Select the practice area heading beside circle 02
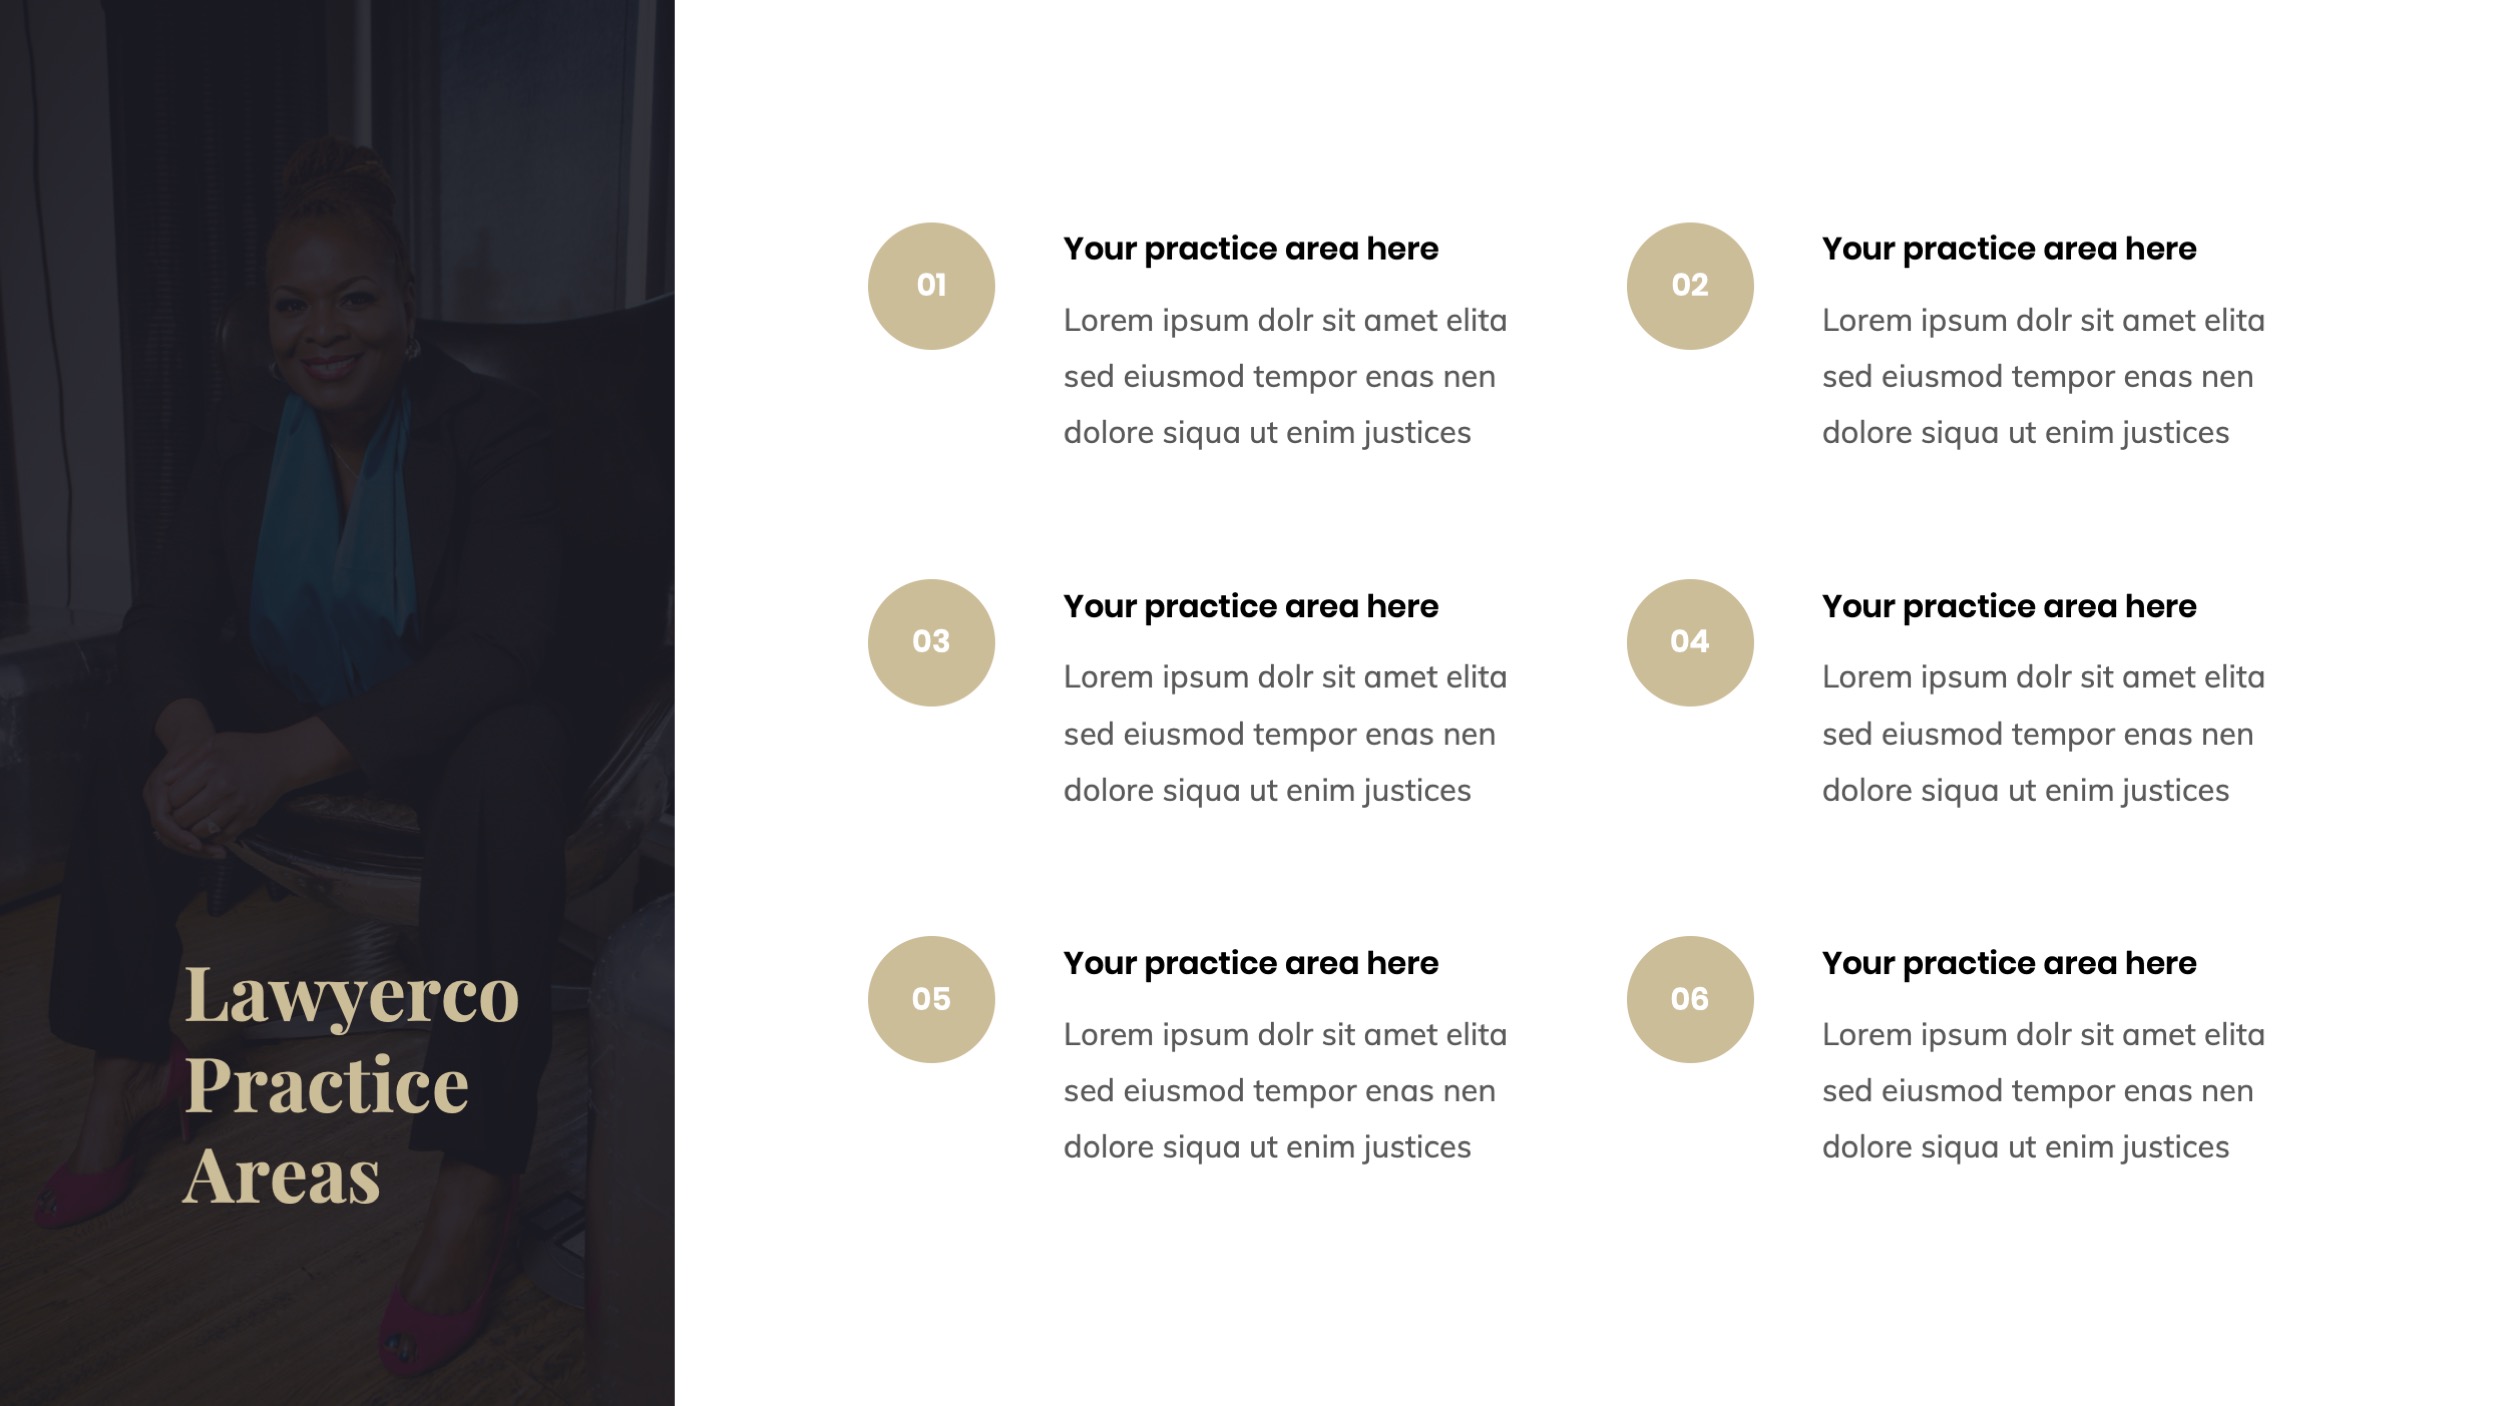Screen dimensions: 2499x1406 pos(2008,249)
